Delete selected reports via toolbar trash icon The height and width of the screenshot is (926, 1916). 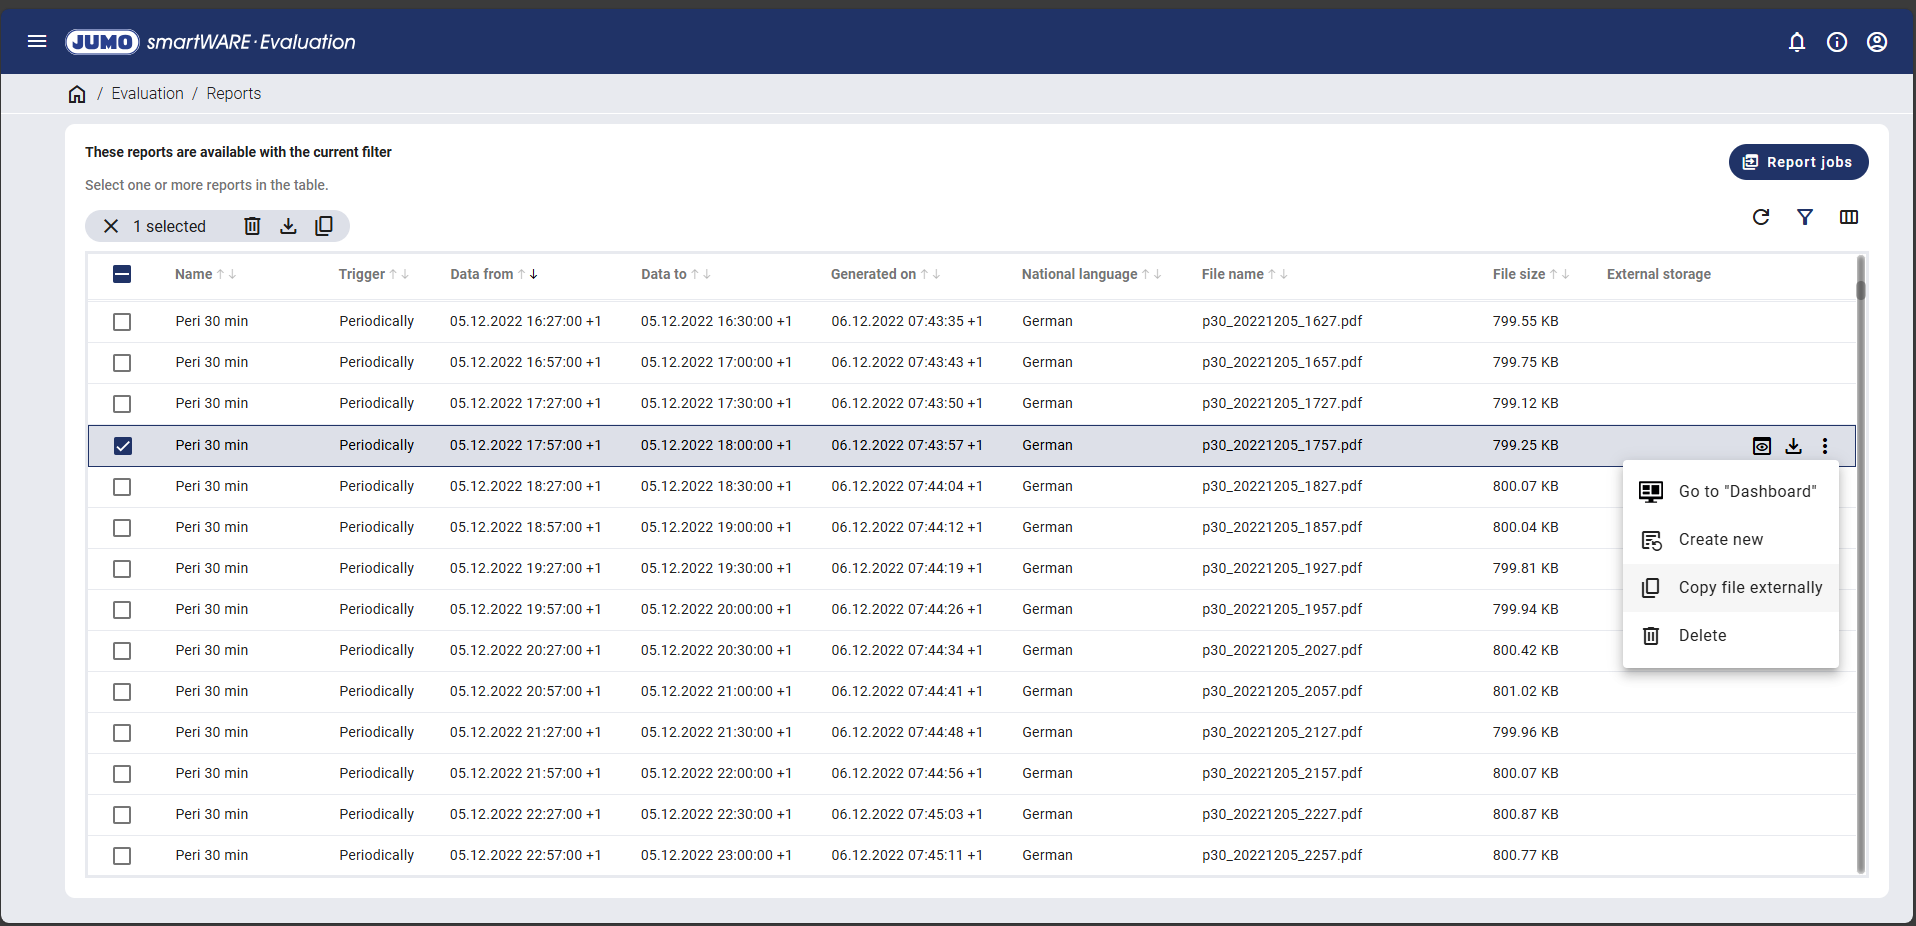point(252,226)
